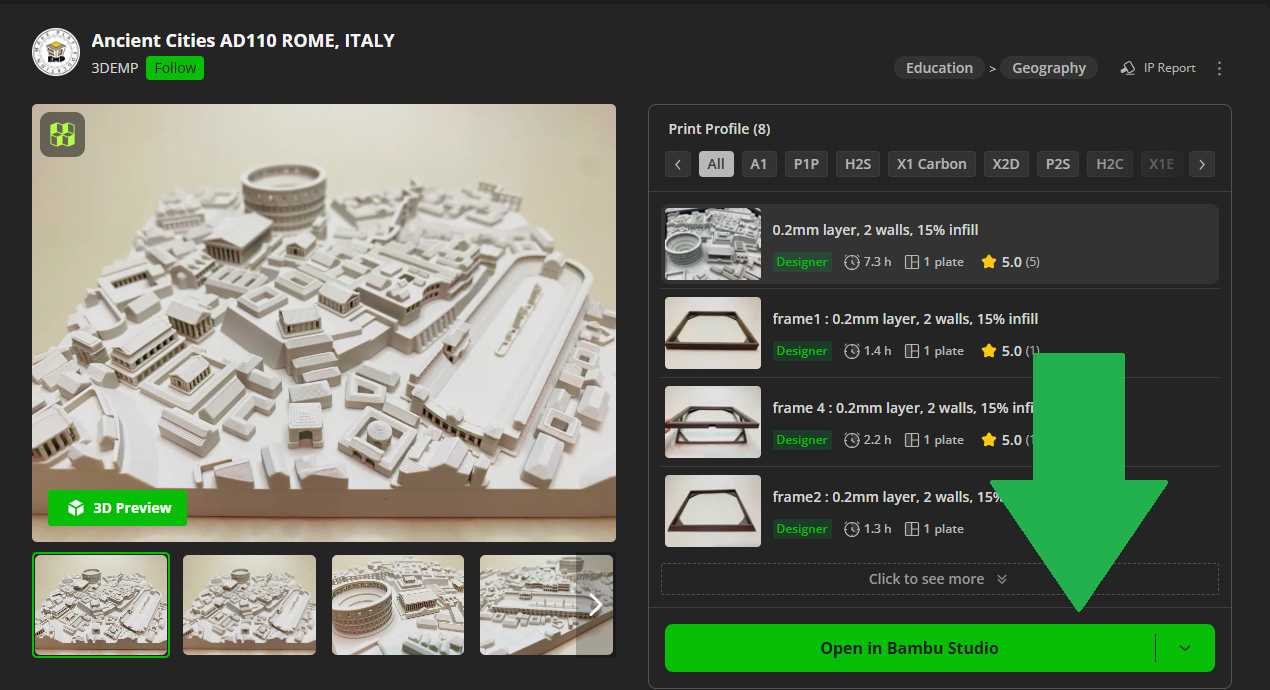Image resolution: width=1270 pixels, height=690 pixels.
Task: Go to next gallery thumbnails arrow
Action: pyautogui.click(x=595, y=604)
